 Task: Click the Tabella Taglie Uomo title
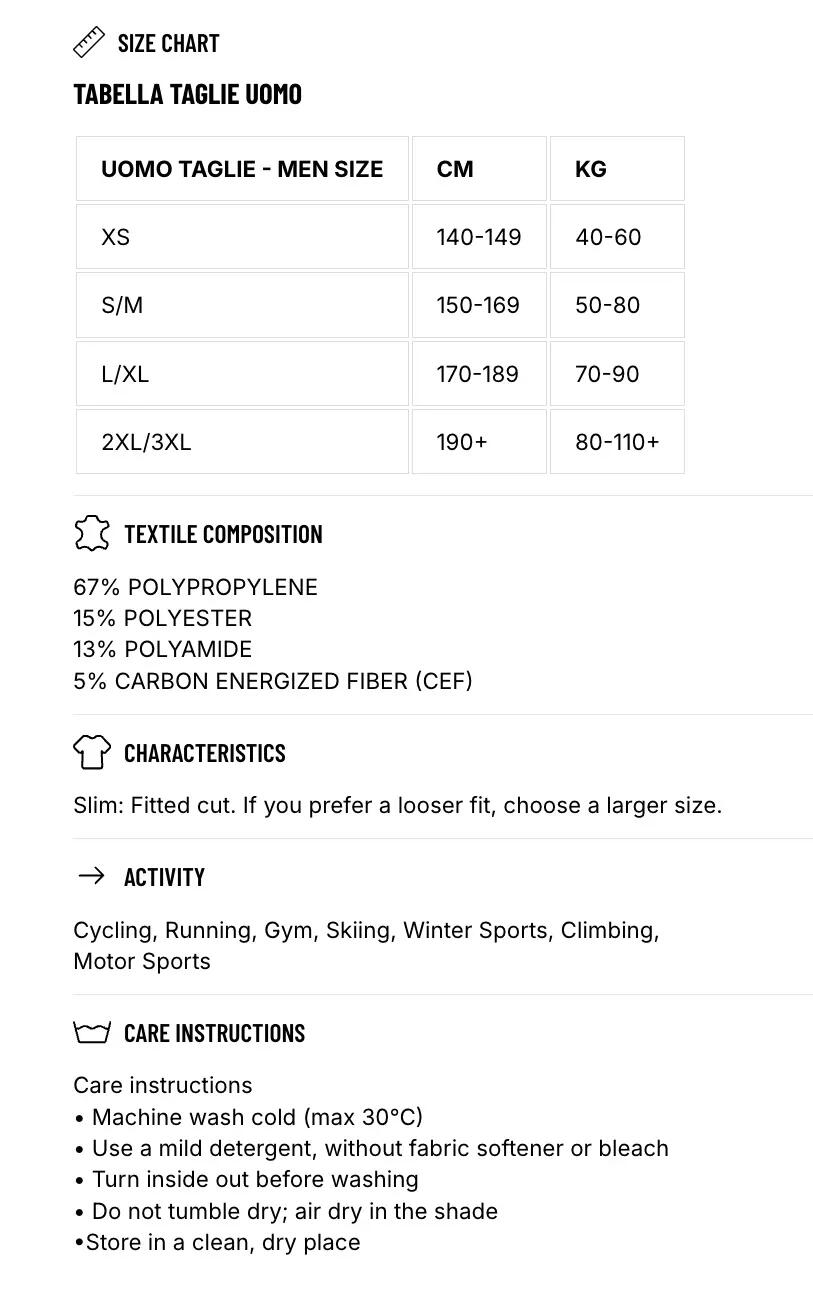click(187, 94)
